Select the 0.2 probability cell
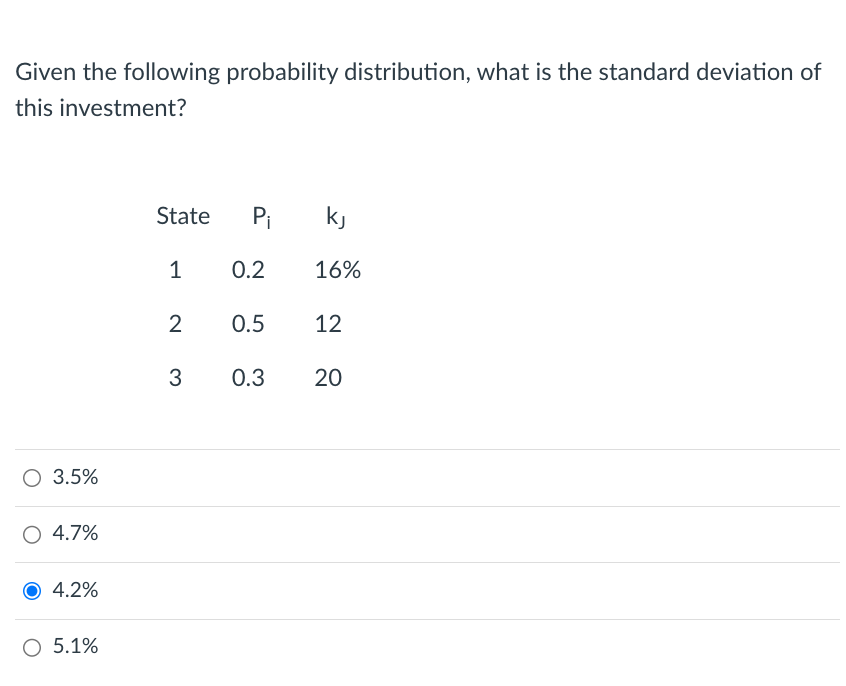The image size is (846, 686). pyautogui.click(x=248, y=269)
